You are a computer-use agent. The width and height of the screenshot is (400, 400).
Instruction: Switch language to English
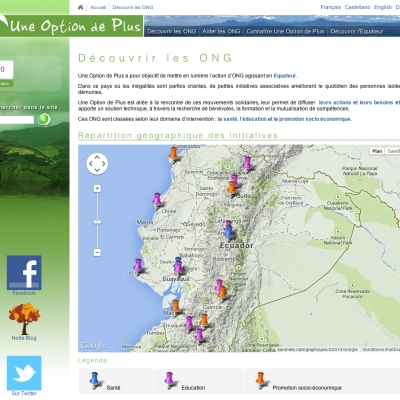(383, 7)
